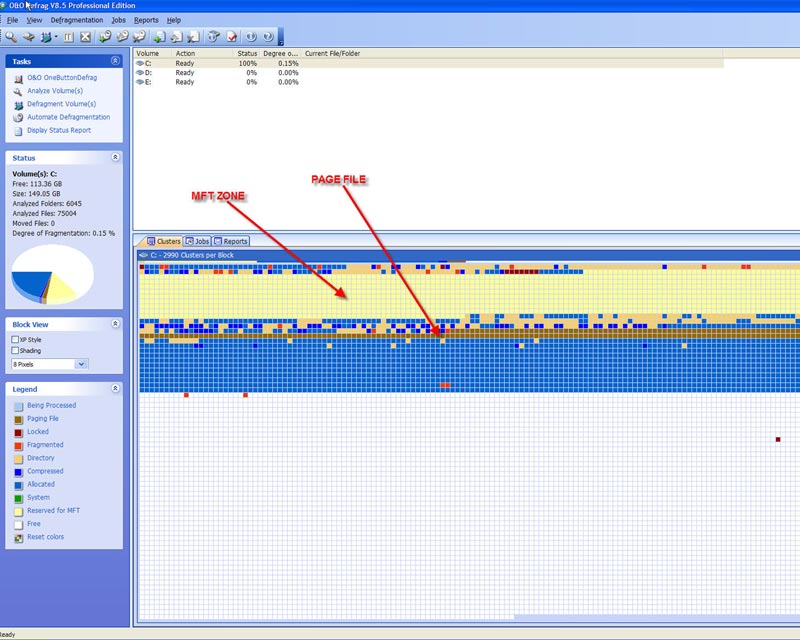The width and height of the screenshot is (800, 640).
Task: Open the Defragmentation menu
Action: (x=77, y=20)
